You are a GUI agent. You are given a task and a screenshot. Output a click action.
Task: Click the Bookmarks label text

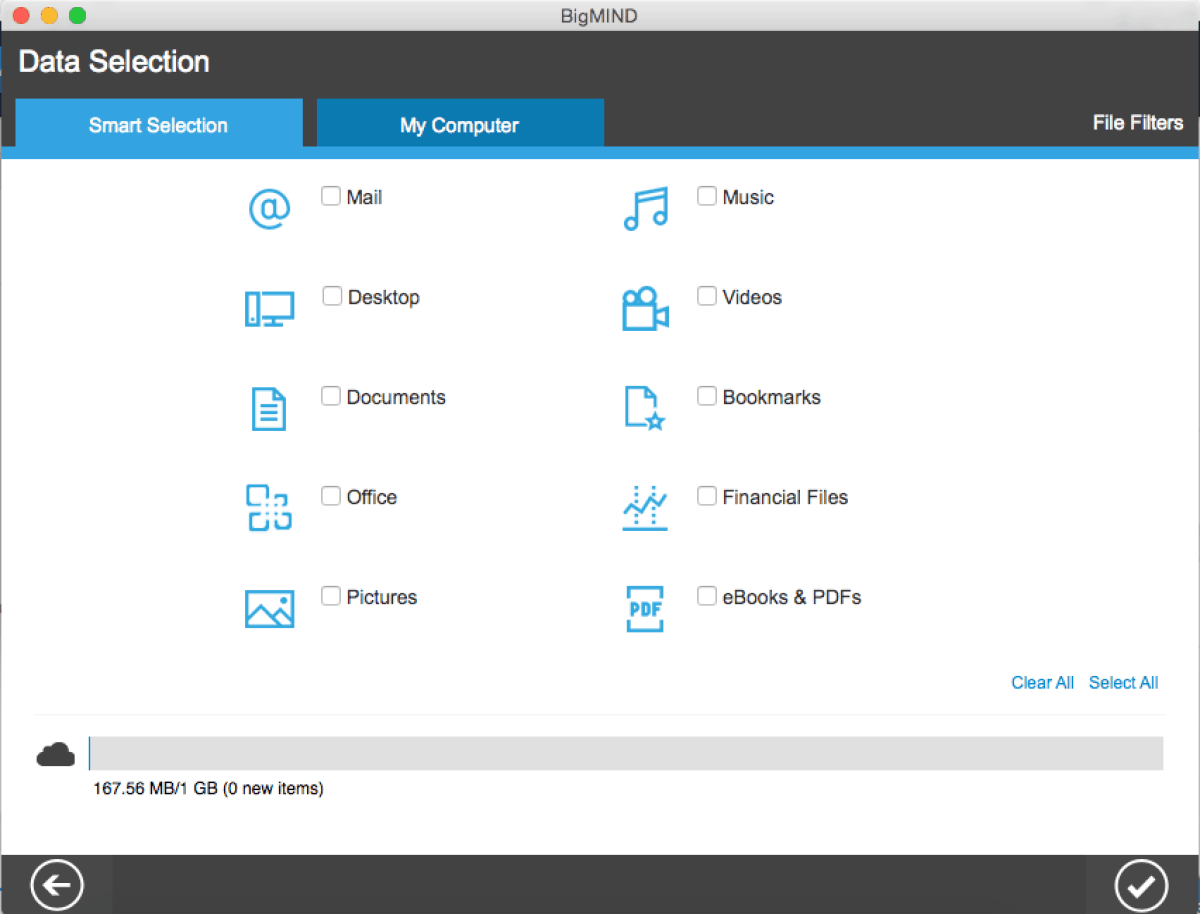pos(771,397)
